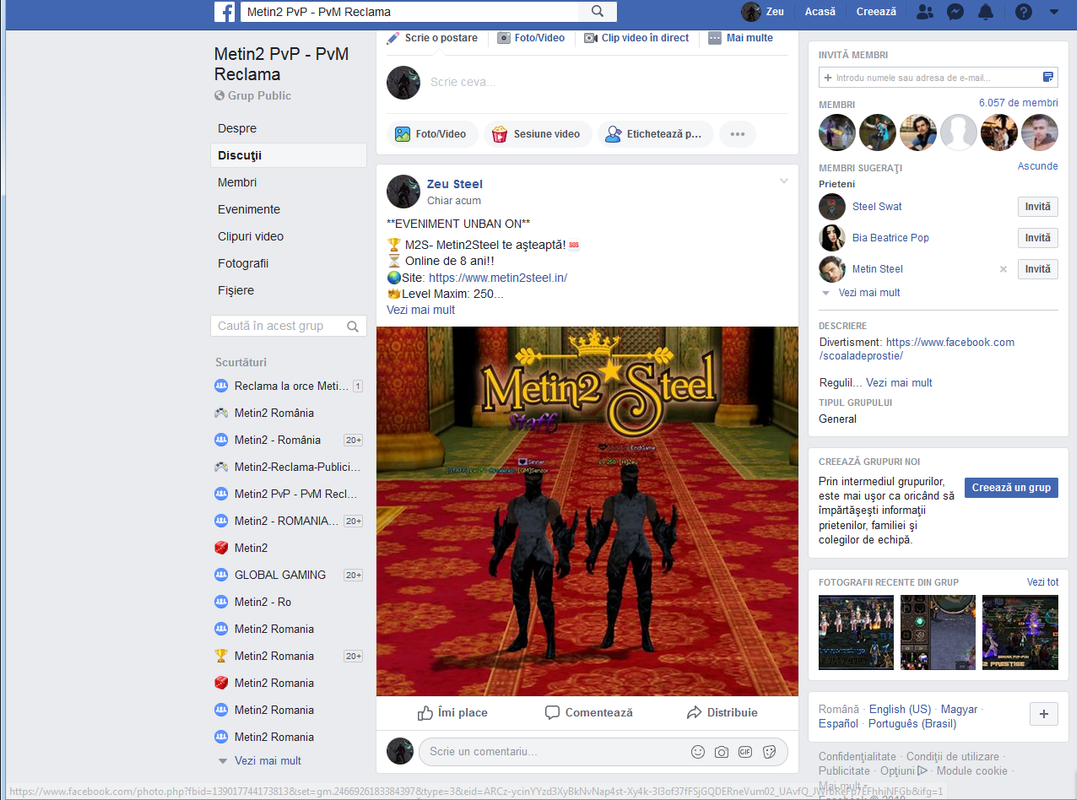Open Creează menu in top bar

[x=876, y=12]
